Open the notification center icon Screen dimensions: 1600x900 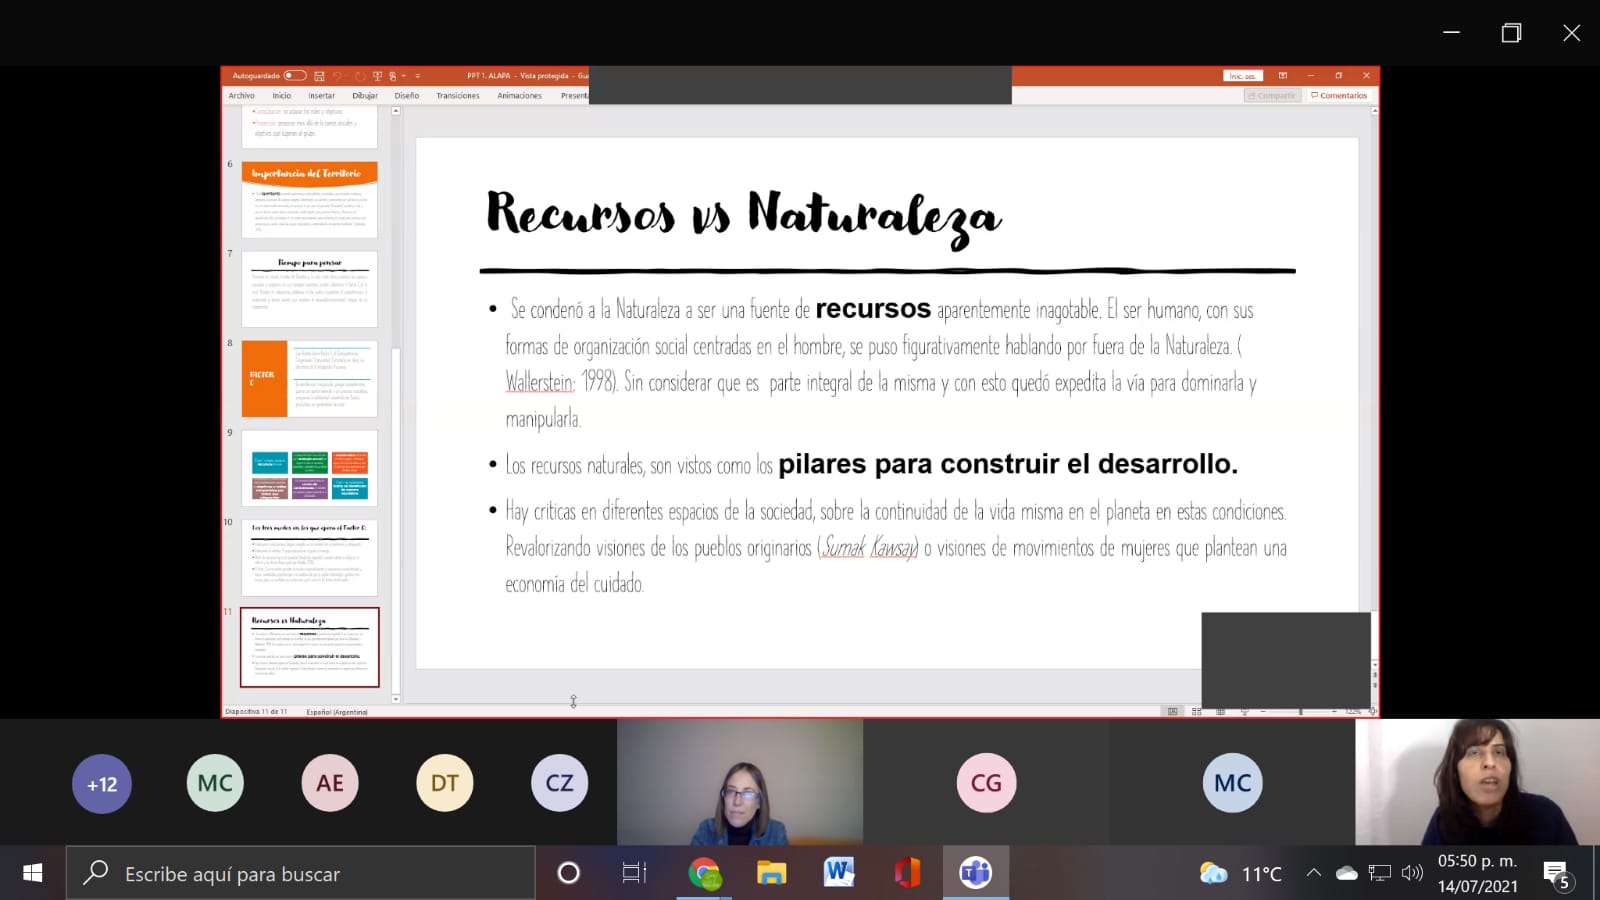click(1557, 875)
